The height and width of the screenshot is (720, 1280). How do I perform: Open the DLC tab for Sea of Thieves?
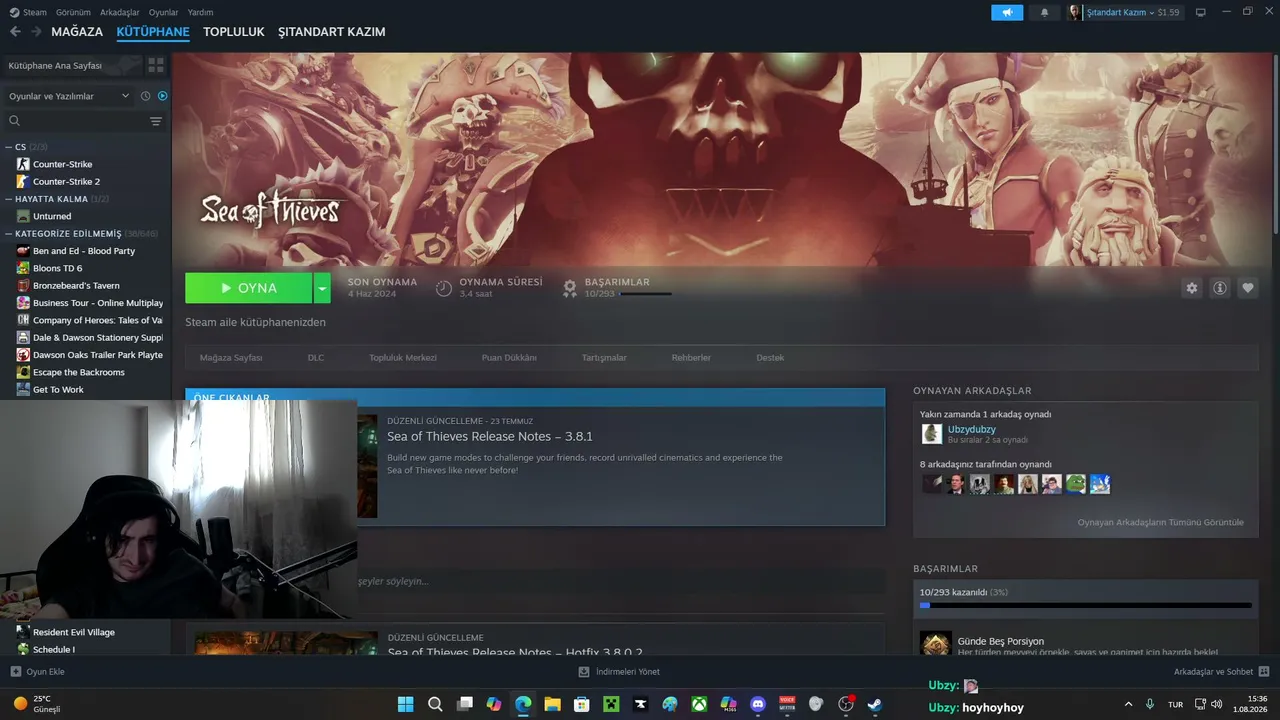pyautogui.click(x=316, y=358)
